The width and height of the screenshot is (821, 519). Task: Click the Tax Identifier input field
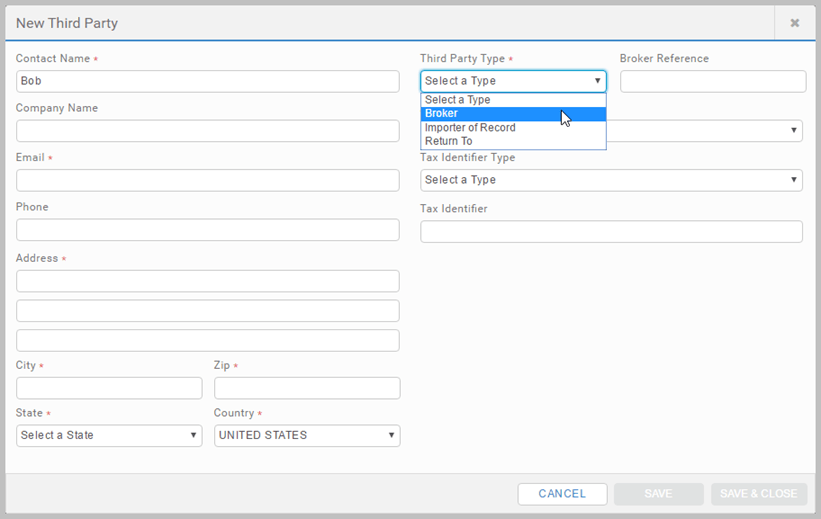pyautogui.click(x=611, y=231)
